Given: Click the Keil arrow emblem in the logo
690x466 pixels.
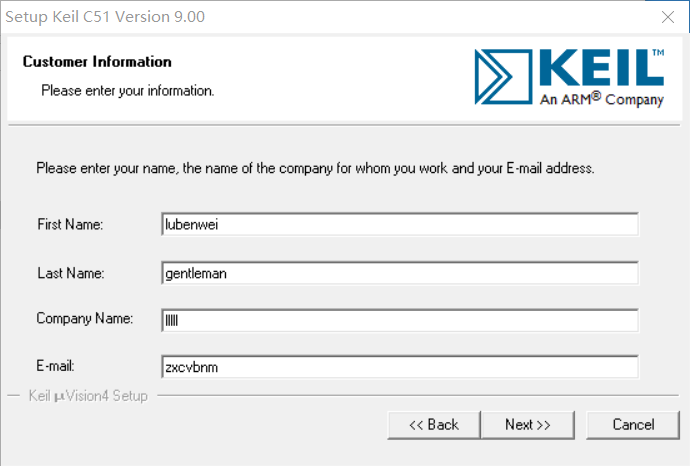Looking at the screenshot, I should coord(505,74).
